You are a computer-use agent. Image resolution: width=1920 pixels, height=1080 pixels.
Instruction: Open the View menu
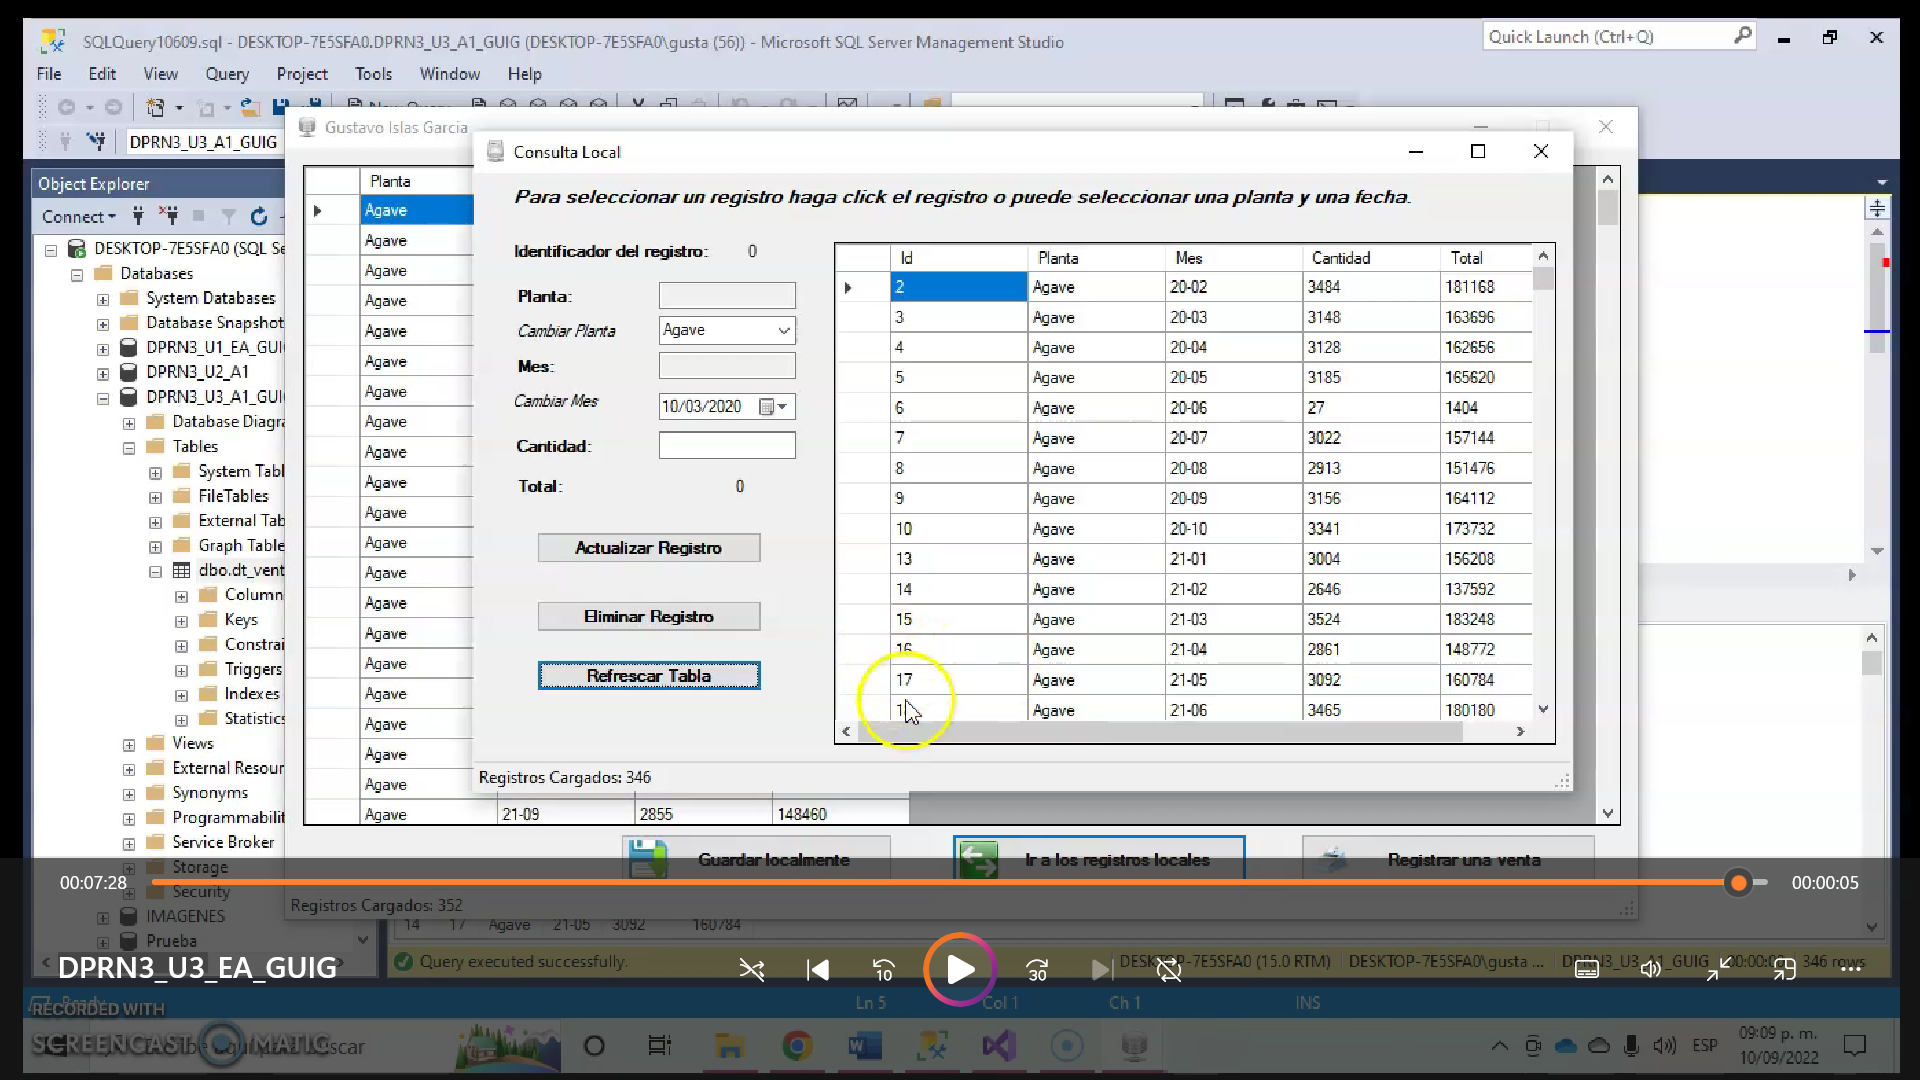160,74
